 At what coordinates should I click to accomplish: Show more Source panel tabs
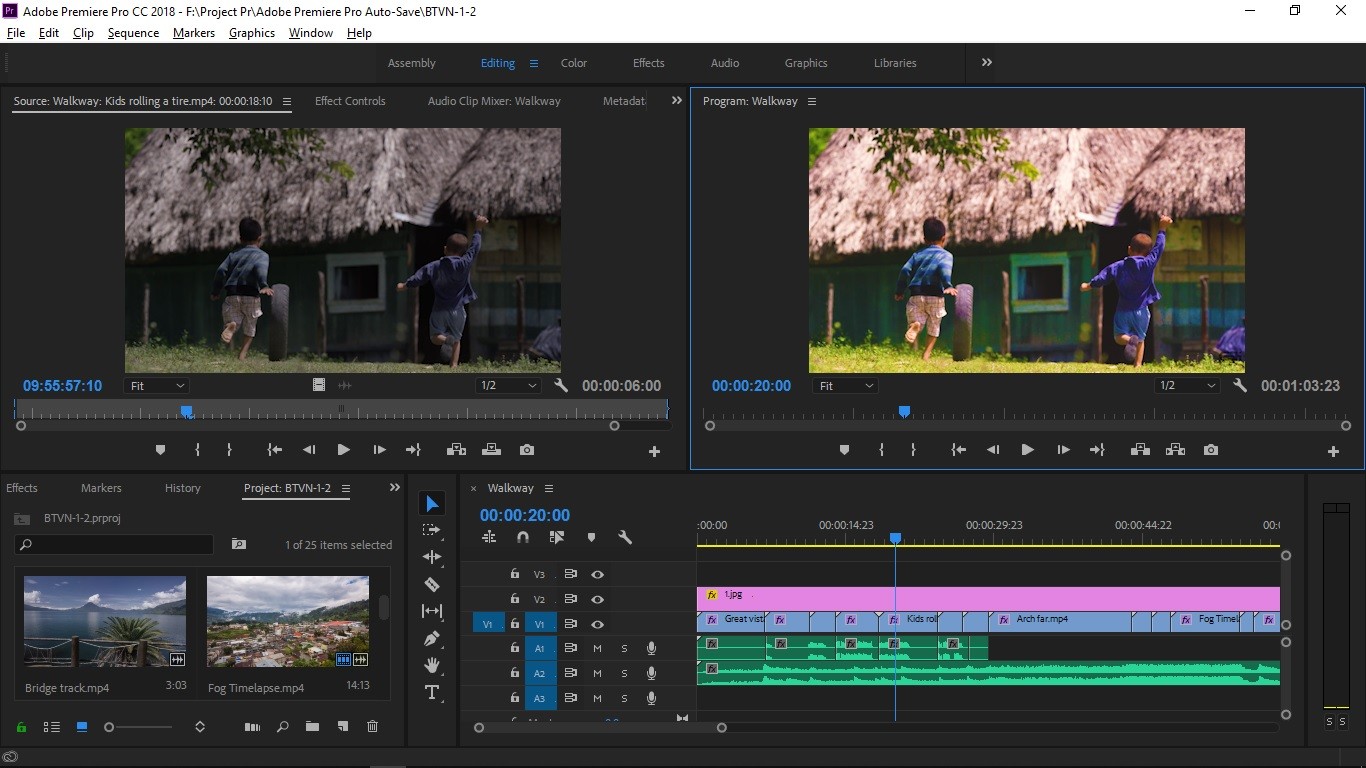pos(677,100)
